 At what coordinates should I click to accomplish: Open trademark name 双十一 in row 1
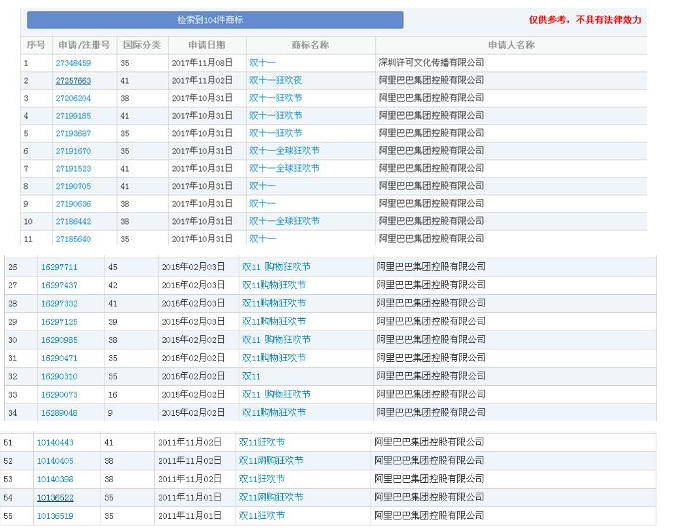pyautogui.click(x=262, y=63)
